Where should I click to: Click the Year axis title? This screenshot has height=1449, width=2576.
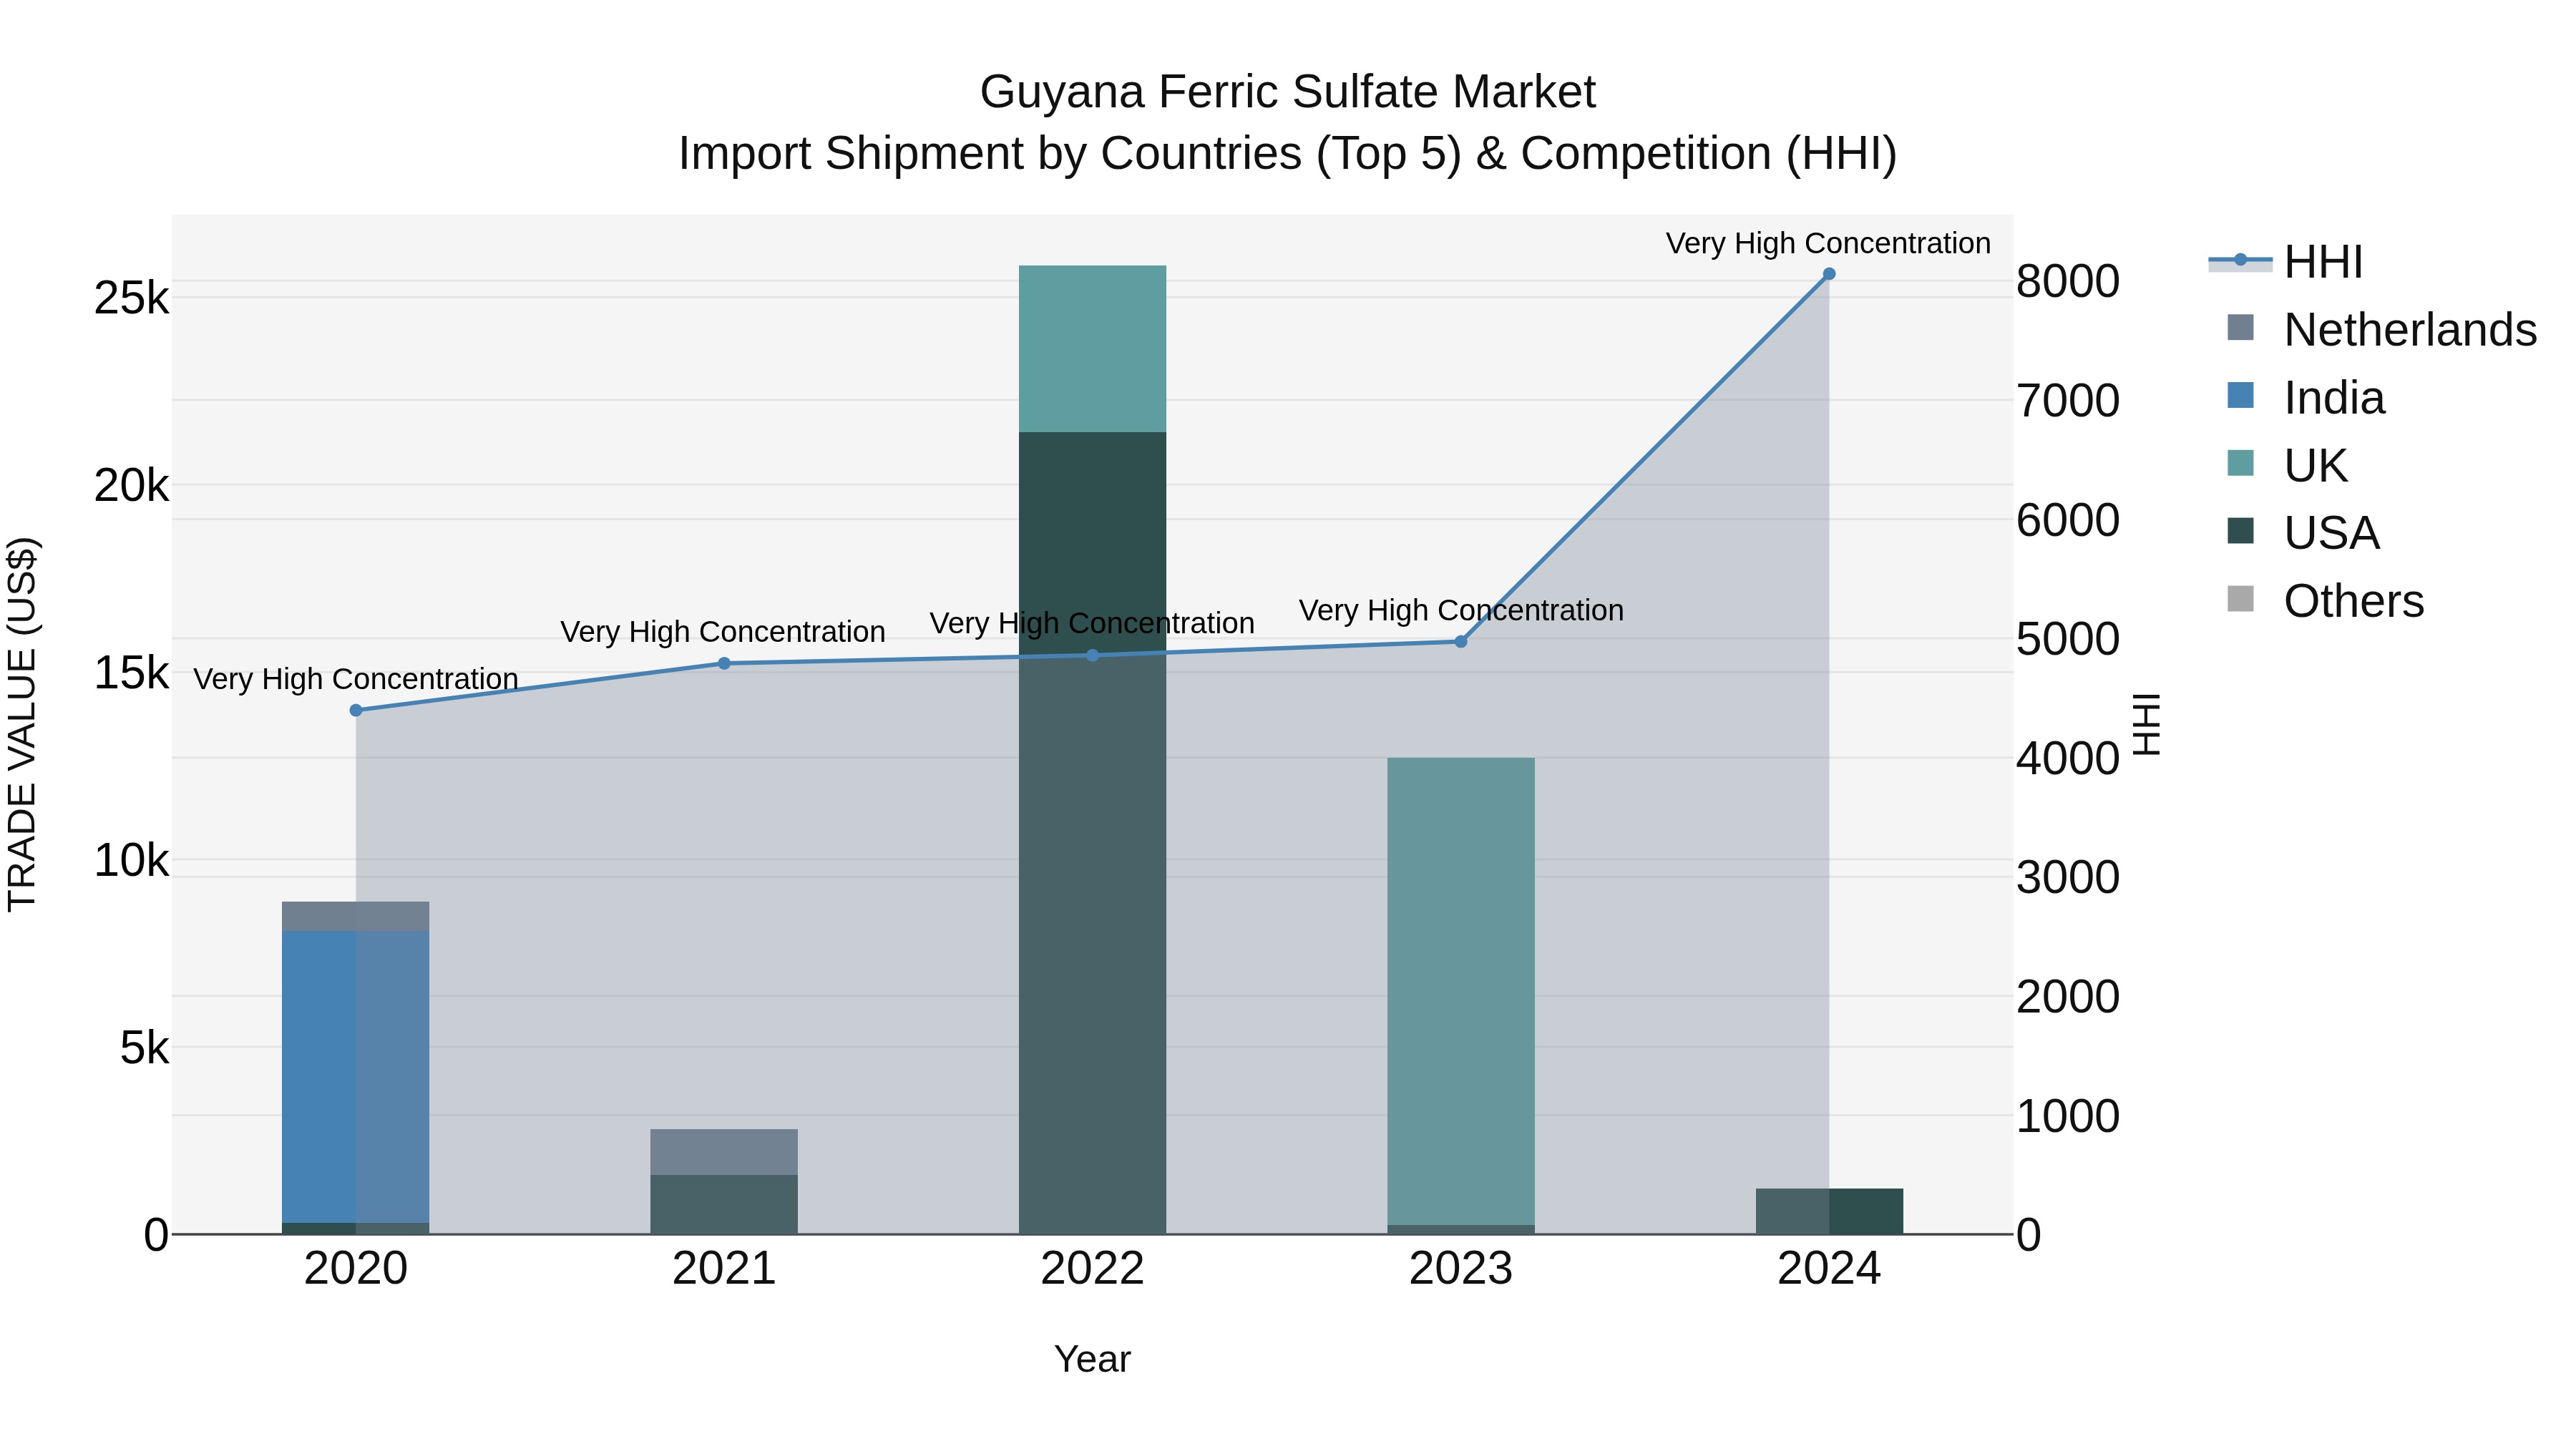coord(1092,1360)
